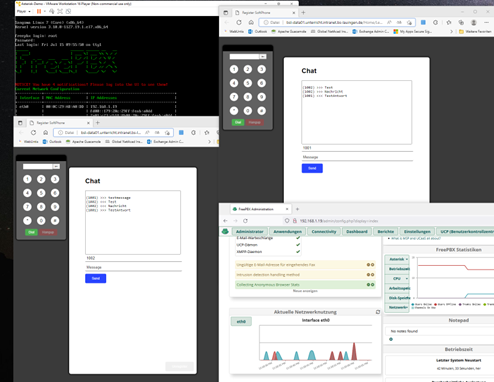Select CPU in FreePBX Statistiken

[x=397, y=278]
